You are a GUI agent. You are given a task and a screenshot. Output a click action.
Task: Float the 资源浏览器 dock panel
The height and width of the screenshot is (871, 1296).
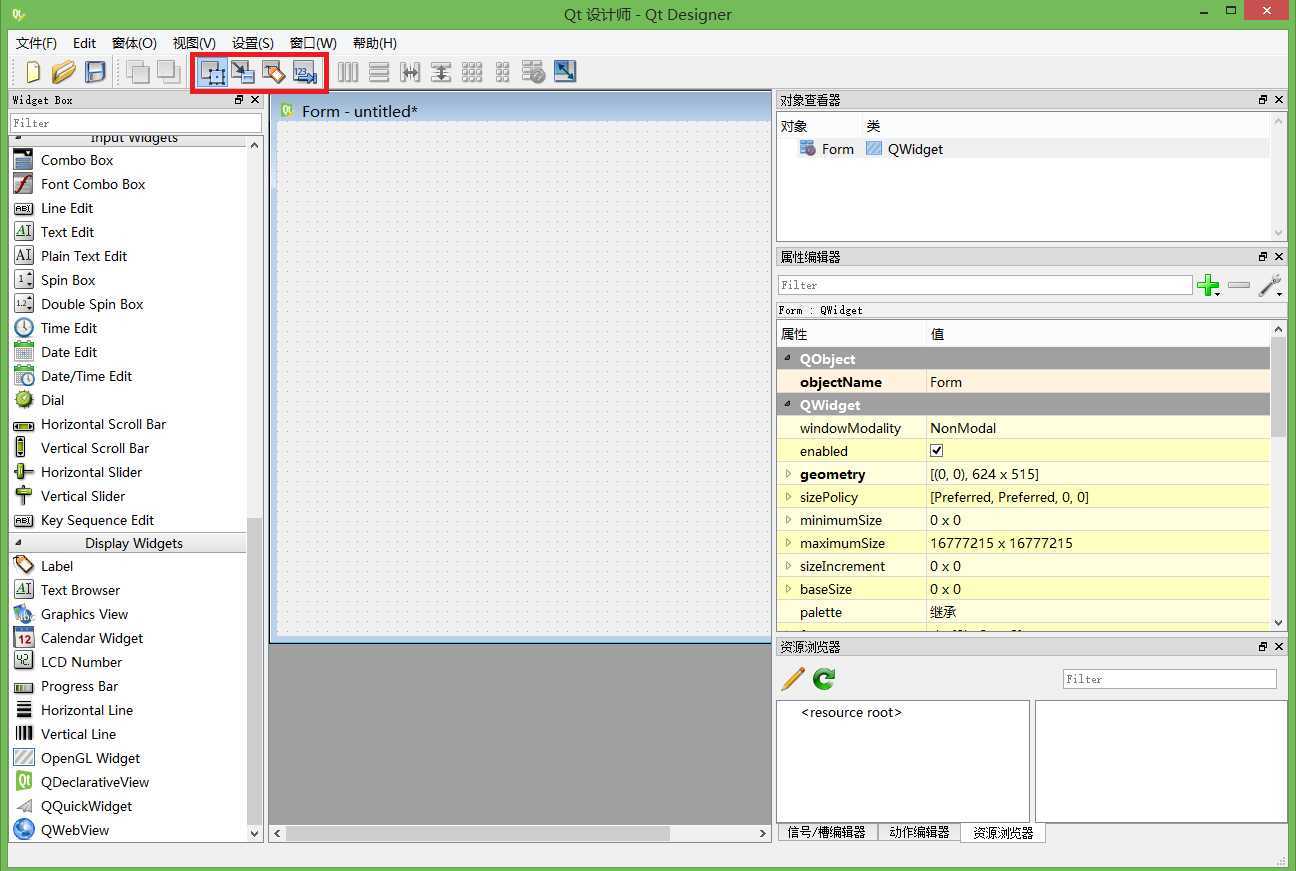point(1263,647)
